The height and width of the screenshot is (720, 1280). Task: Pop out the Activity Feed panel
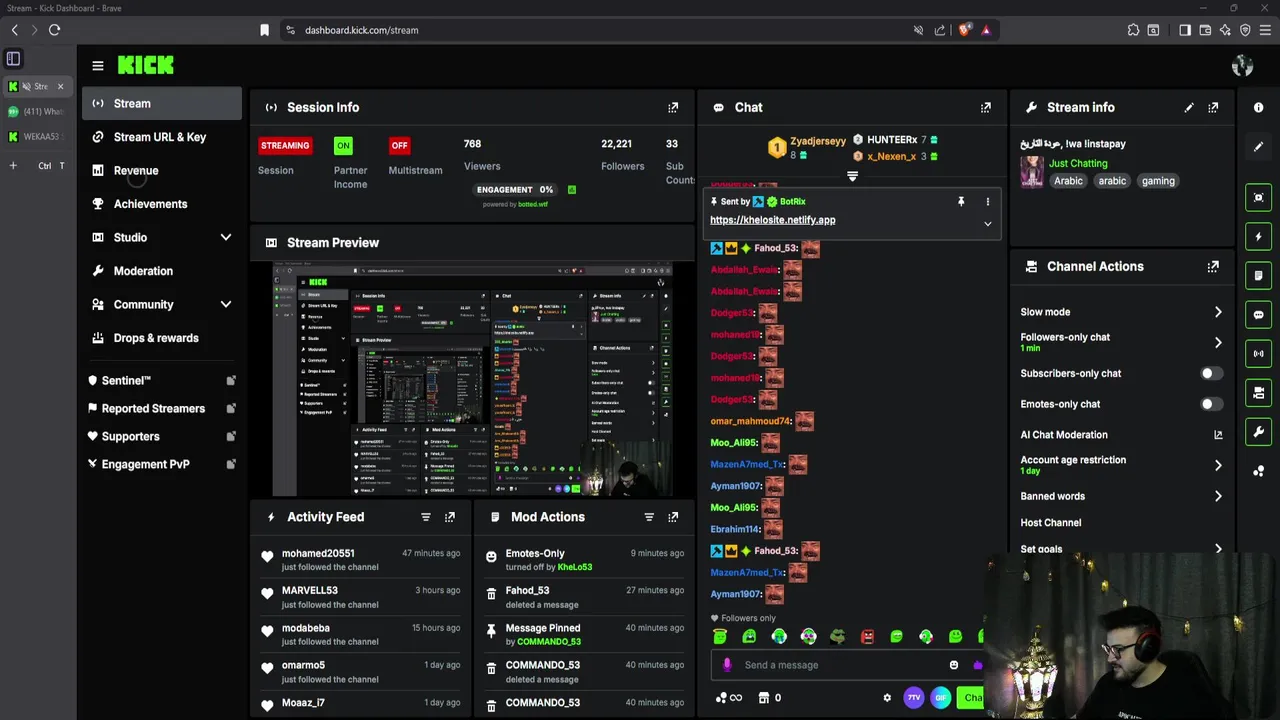click(x=450, y=517)
